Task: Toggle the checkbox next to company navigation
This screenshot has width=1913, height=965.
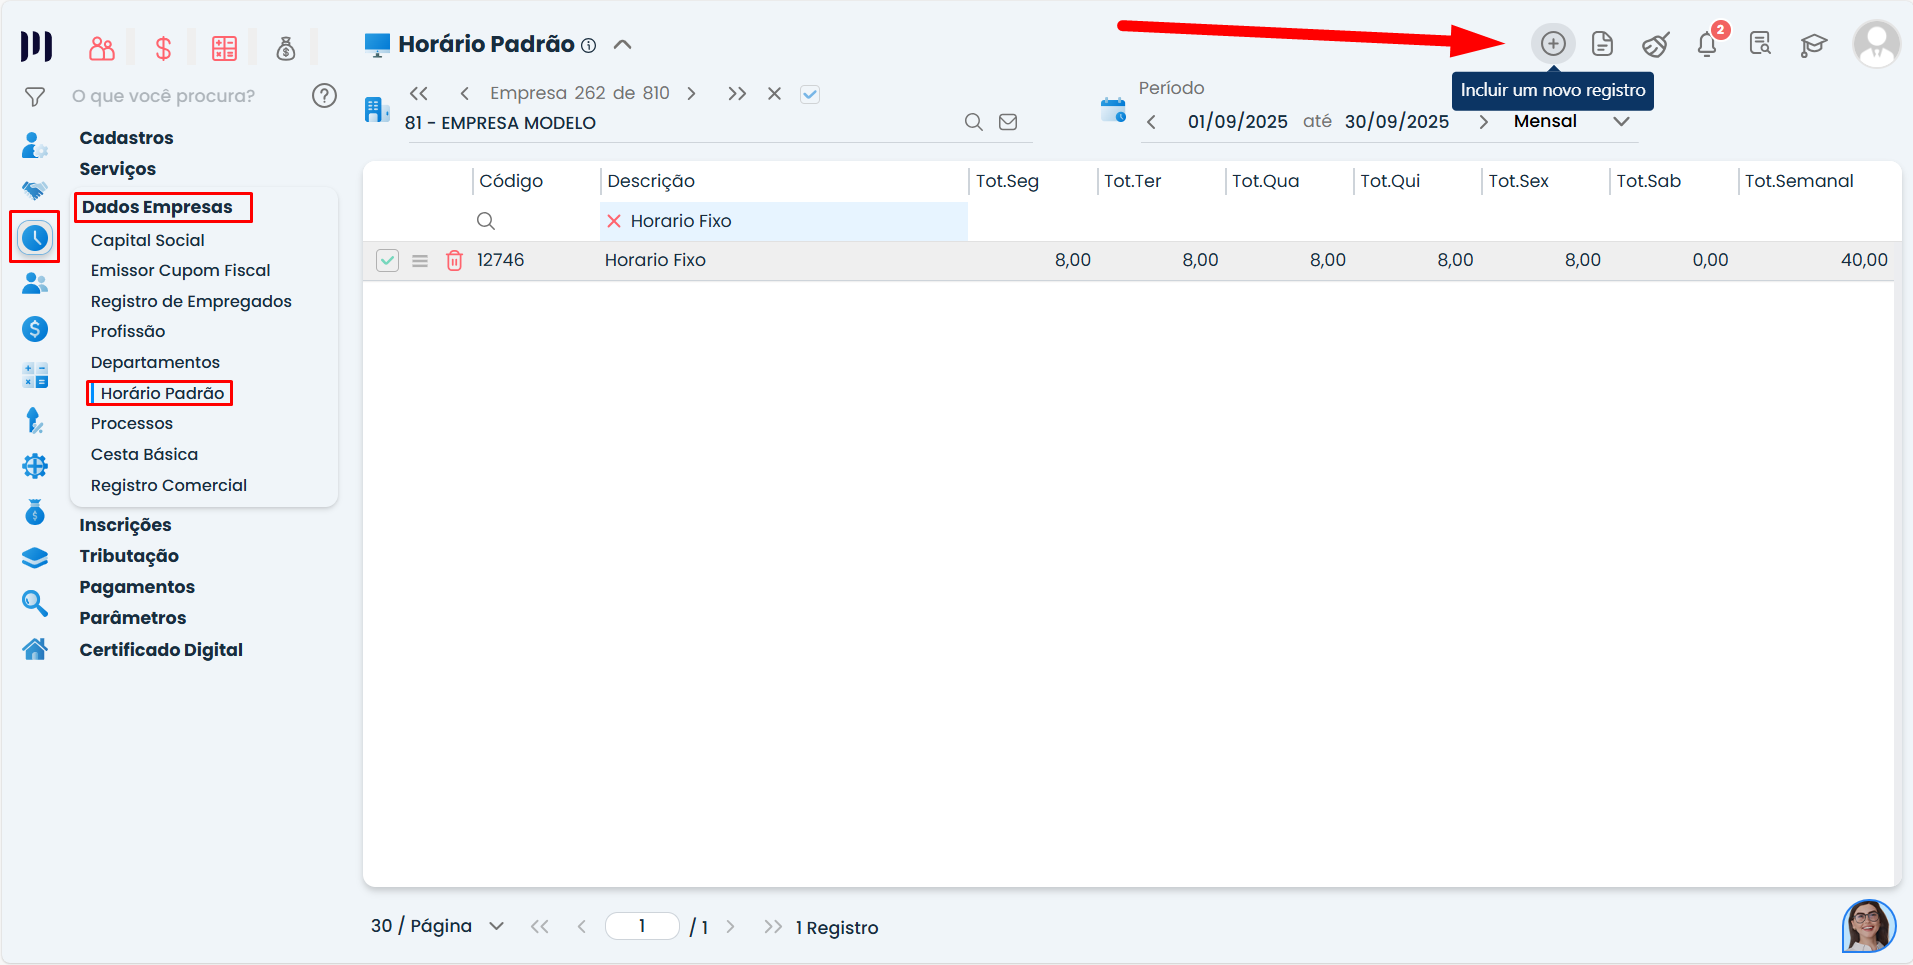Action: (x=810, y=94)
